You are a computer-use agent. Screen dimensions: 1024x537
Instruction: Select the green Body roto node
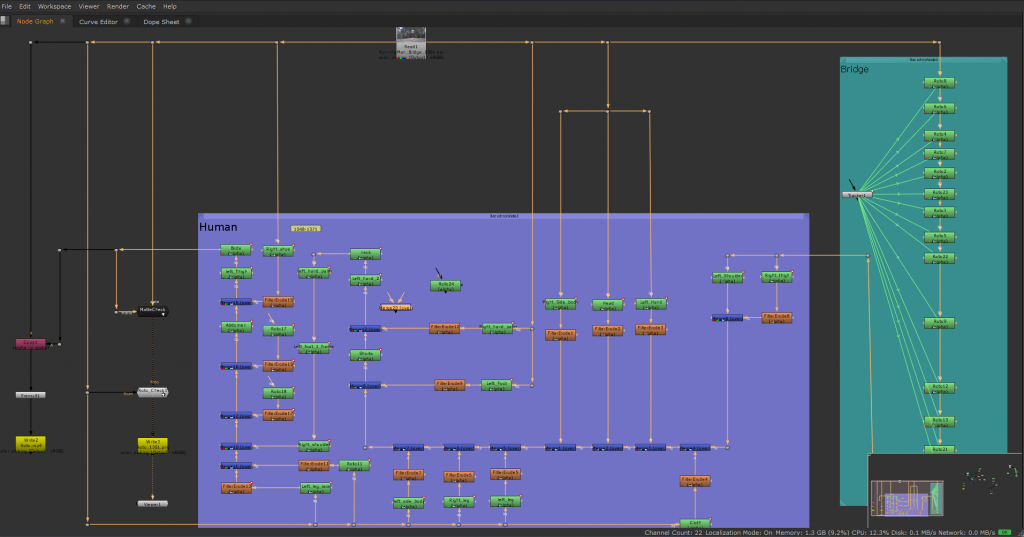236,249
